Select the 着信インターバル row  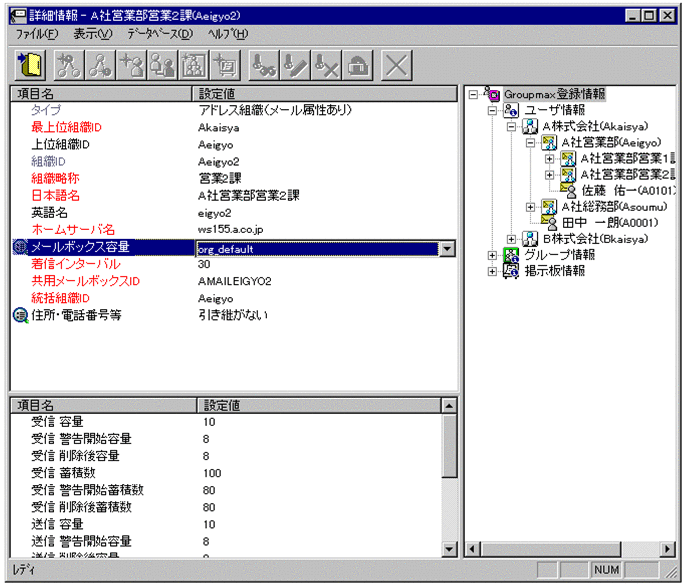234,264
